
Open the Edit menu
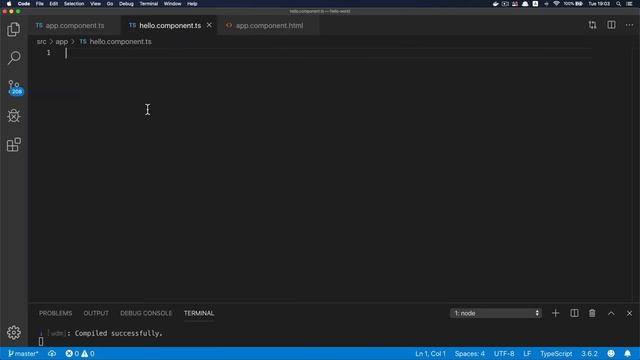coord(53,4)
